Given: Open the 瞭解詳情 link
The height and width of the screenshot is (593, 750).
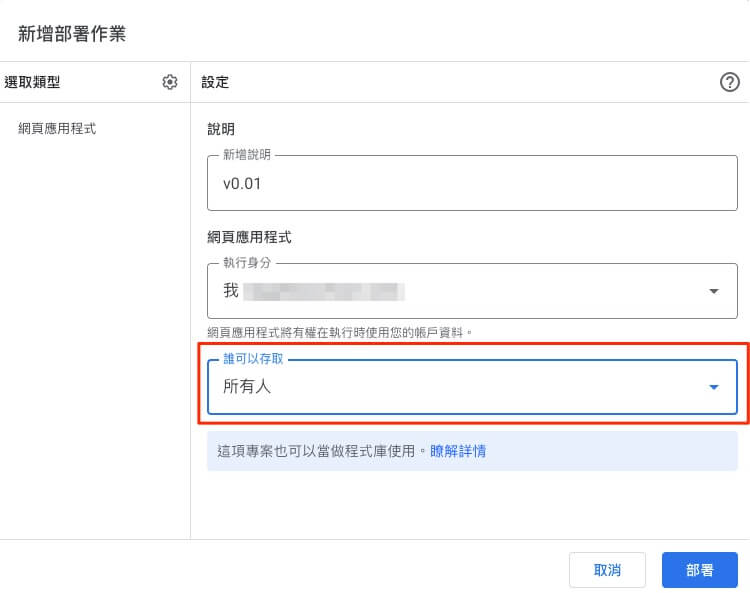Looking at the screenshot, I should (458, 451).
